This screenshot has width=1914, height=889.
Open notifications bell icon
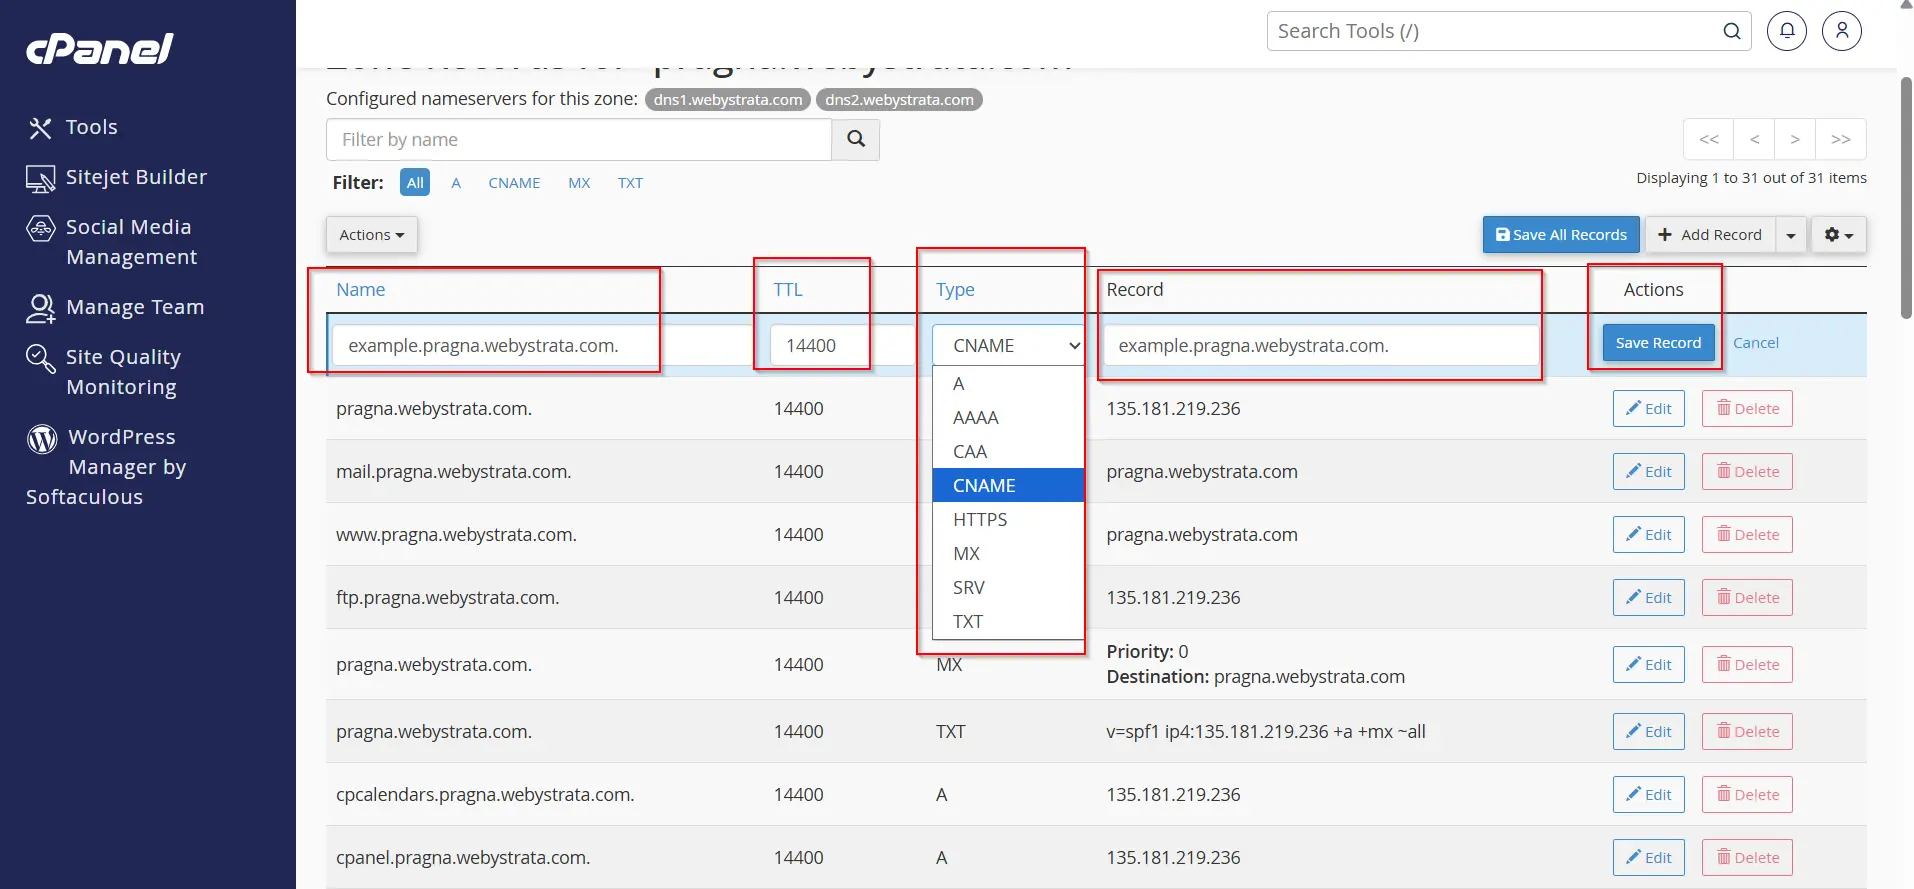click(x=1787, y=31)
